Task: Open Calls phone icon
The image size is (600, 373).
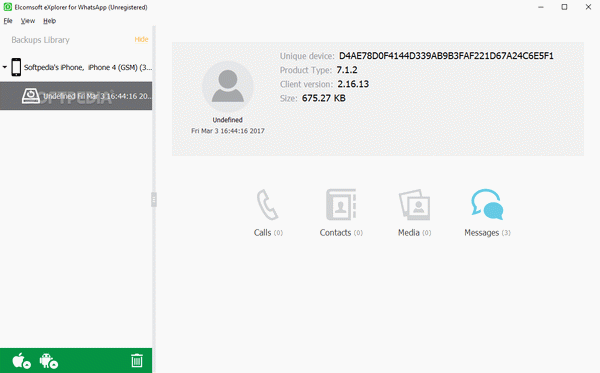Action: click(267, 204)
